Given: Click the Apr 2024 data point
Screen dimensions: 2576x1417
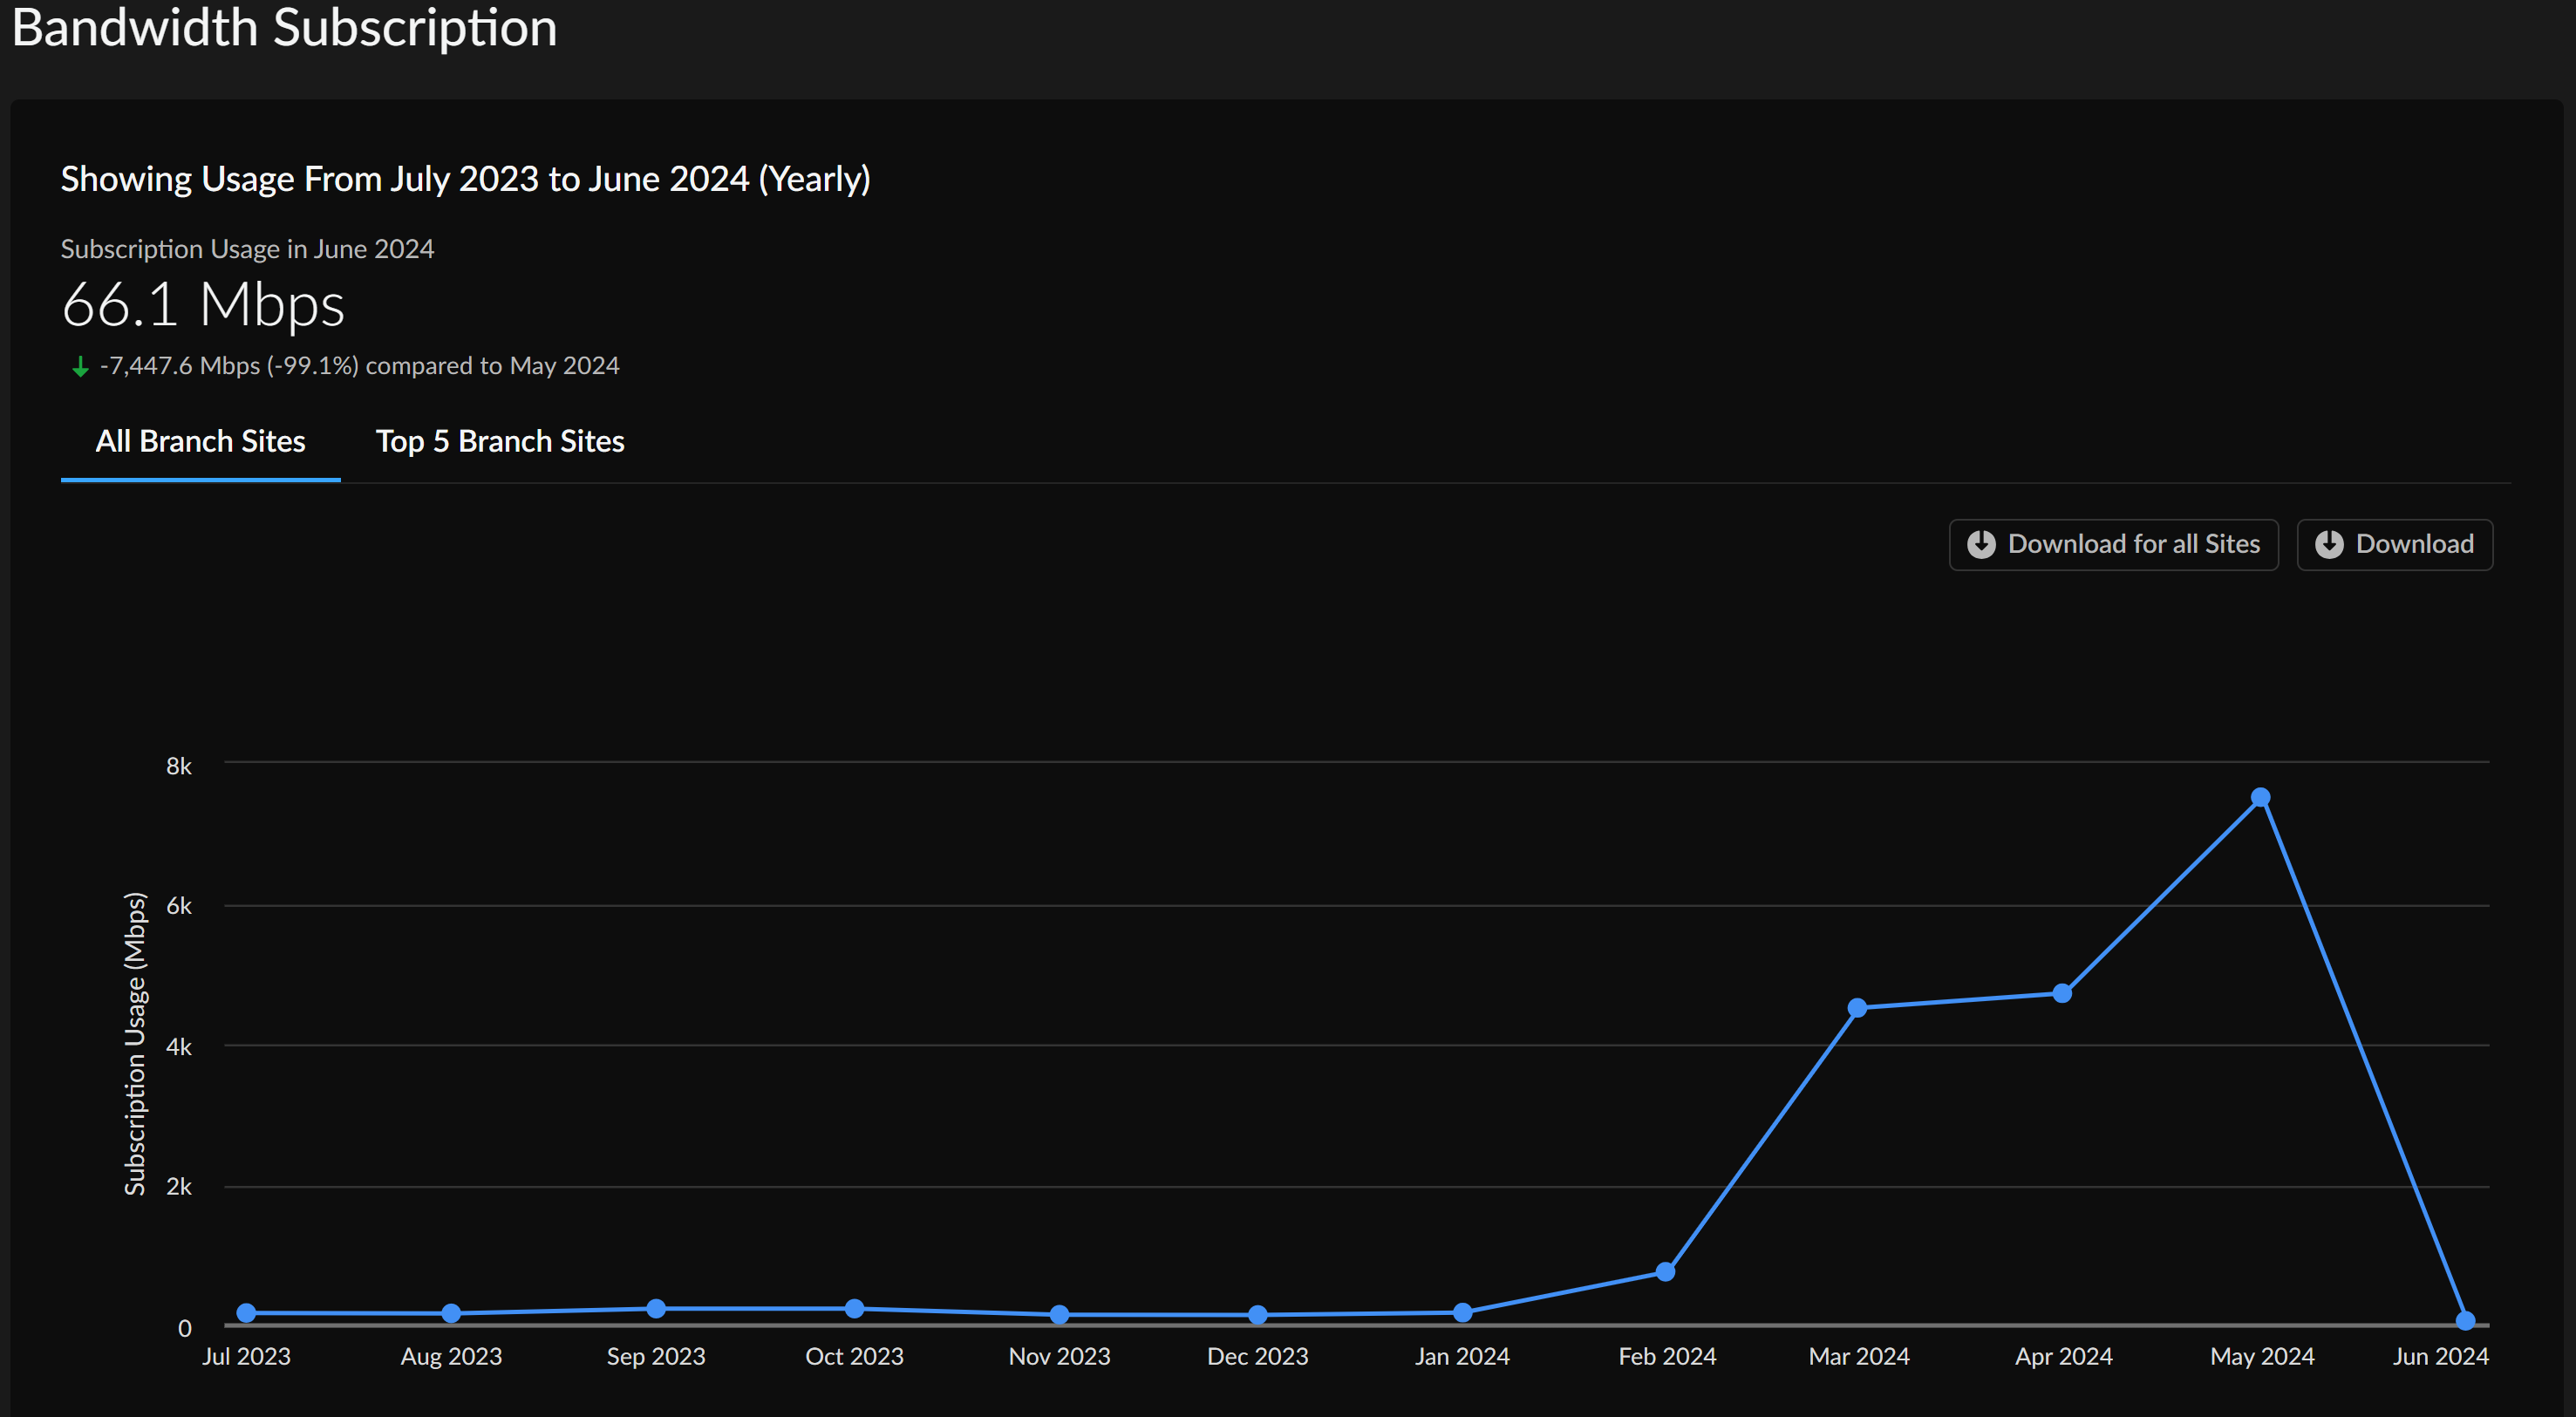Looking at the screenshot, I should (x=2062, y=993).
